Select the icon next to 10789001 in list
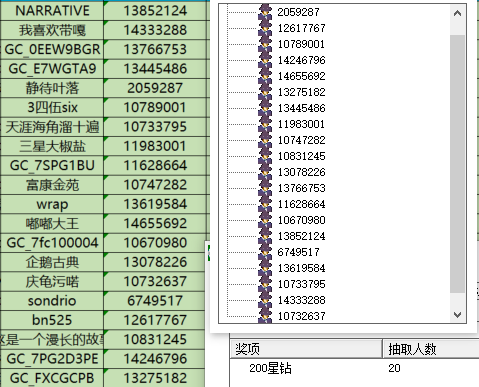Image resolution: width=479 pixels, height=387 pixels. [265, 44]
